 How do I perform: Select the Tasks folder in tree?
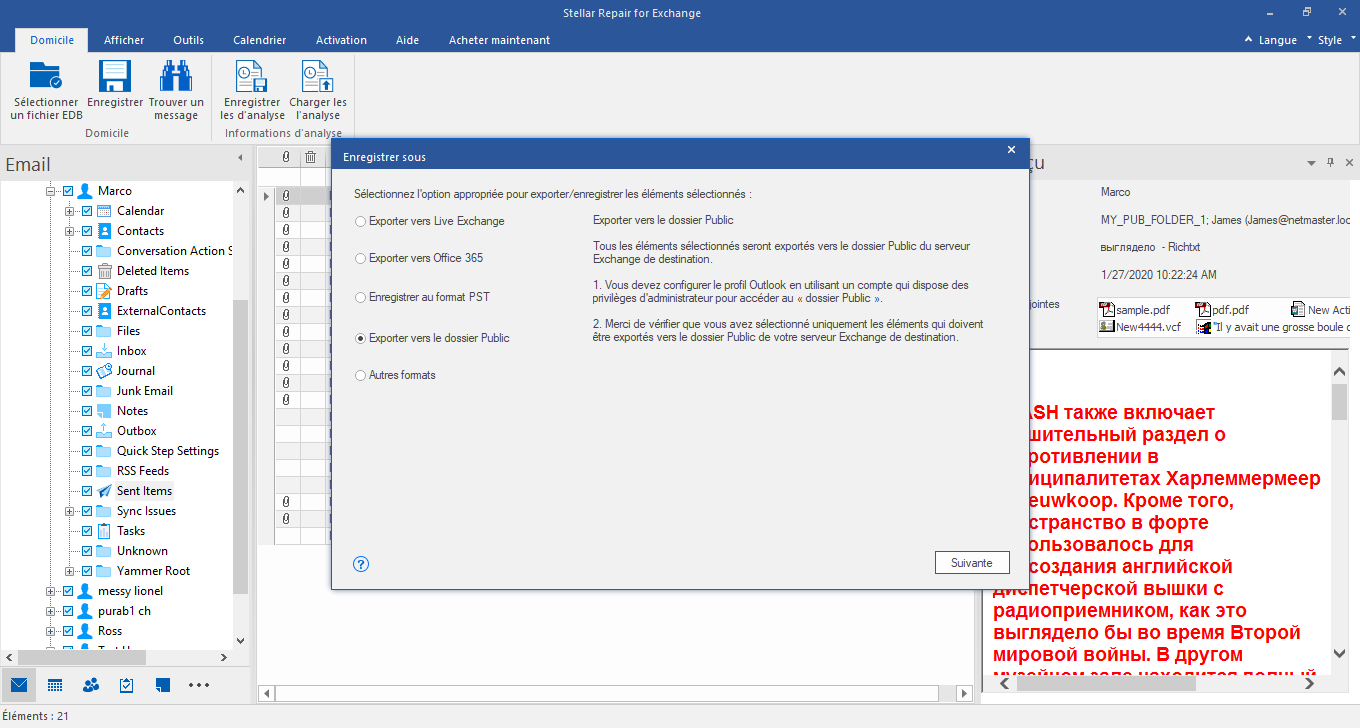[131, 531]
